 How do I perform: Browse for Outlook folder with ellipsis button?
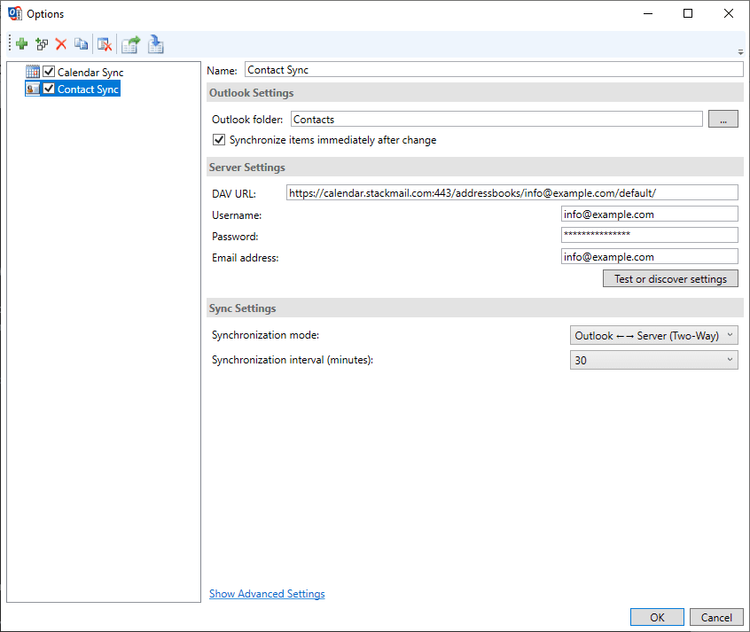pos(723,119)
